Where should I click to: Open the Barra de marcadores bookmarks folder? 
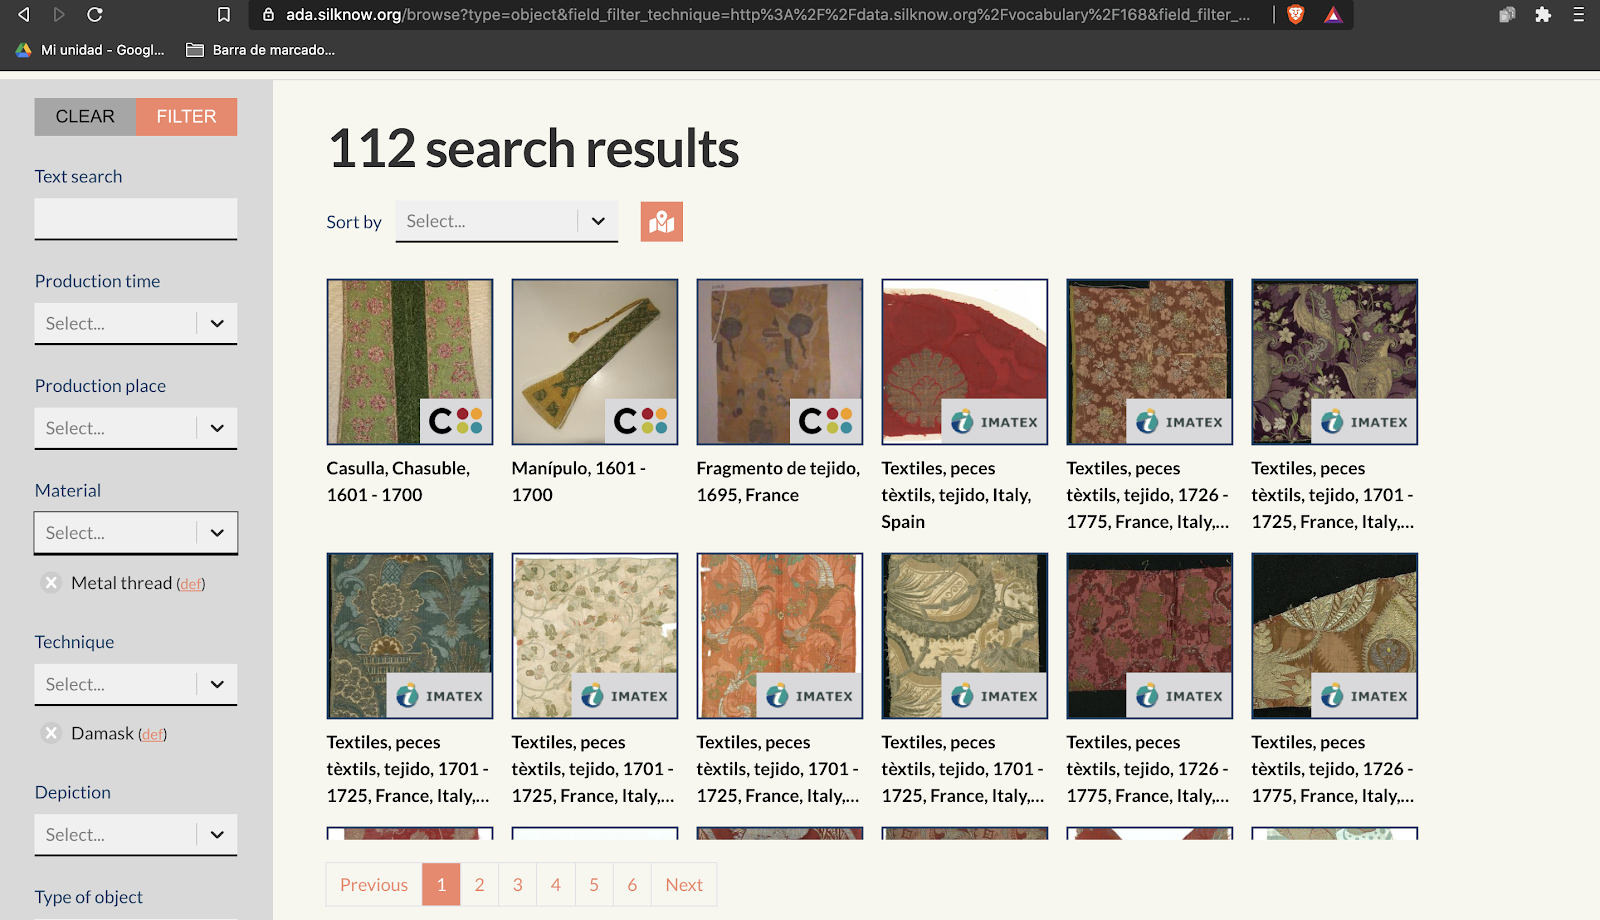pyautogui.click(x=261, y=50)
